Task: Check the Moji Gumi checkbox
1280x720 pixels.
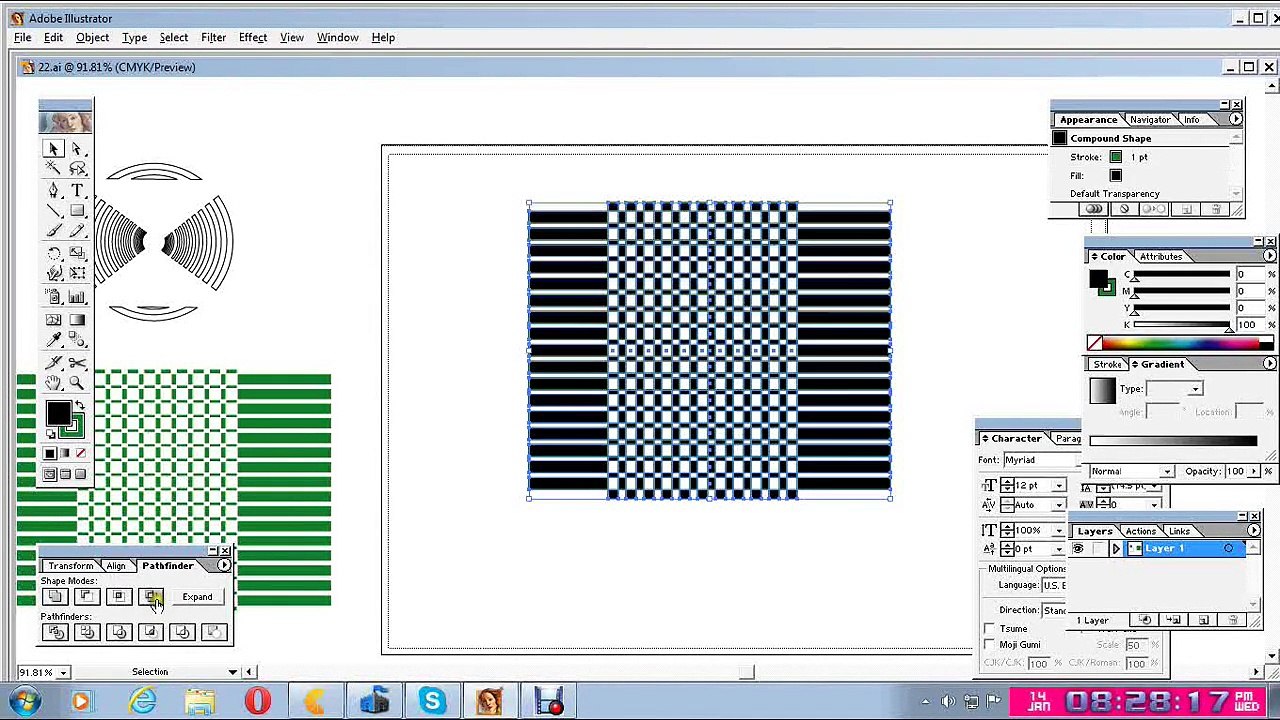Action: 990,645
